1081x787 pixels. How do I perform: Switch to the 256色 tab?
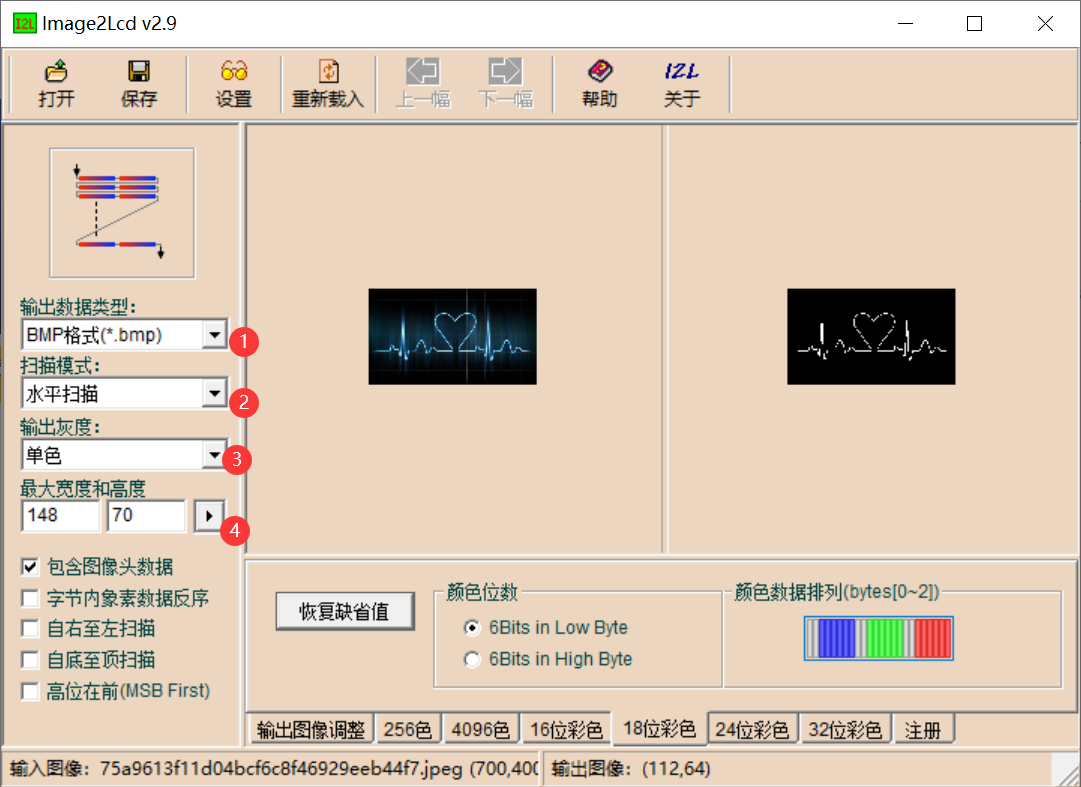click(x=407, y=729)
